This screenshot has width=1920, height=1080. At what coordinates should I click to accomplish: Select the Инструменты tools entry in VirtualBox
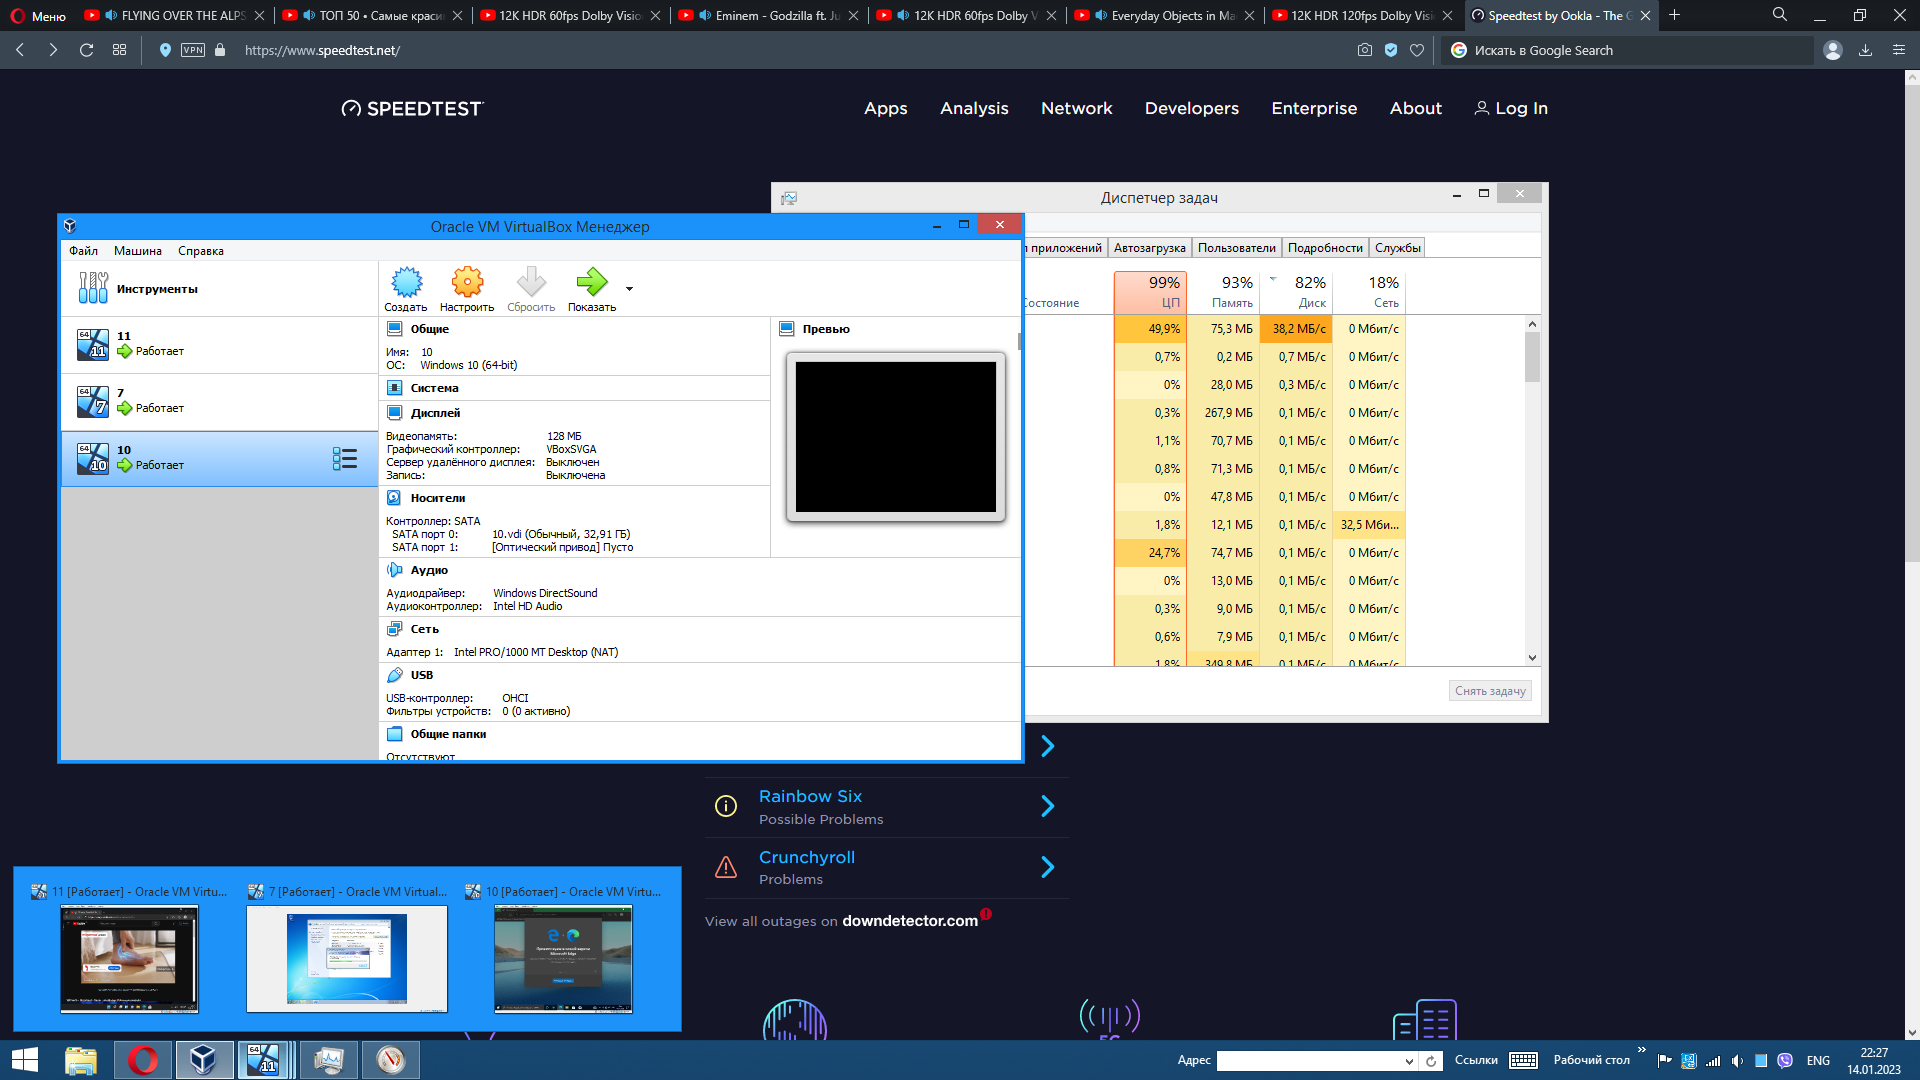219,289
